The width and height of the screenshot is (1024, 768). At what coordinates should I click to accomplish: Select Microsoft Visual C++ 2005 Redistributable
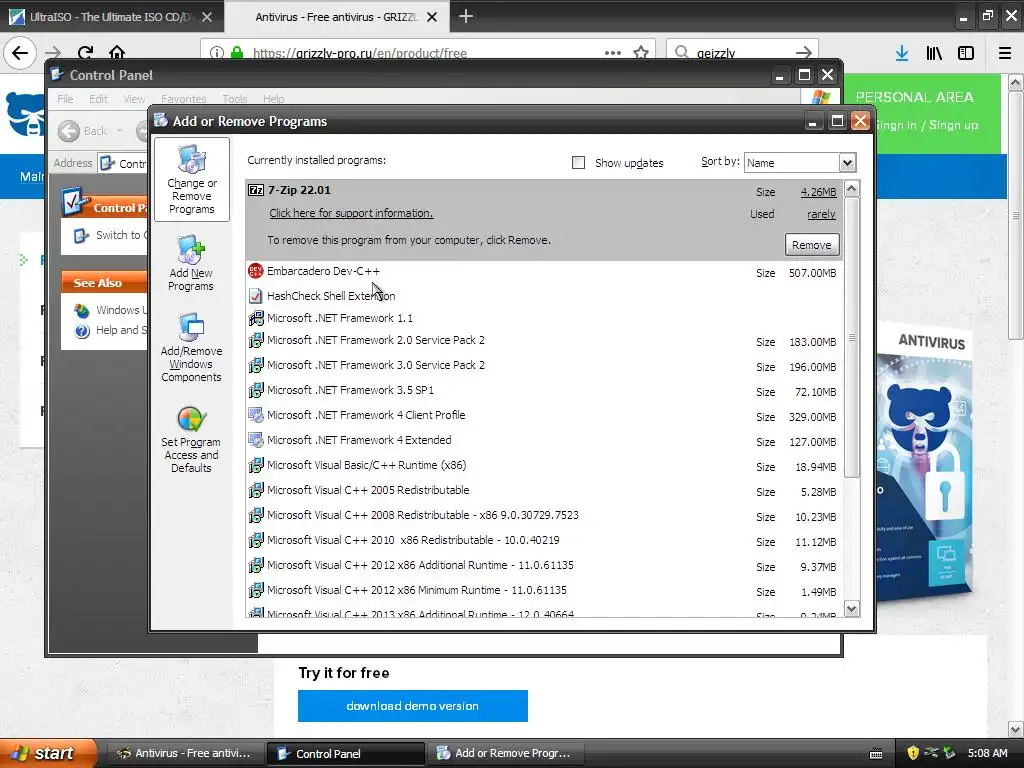(x=544, y=490)
